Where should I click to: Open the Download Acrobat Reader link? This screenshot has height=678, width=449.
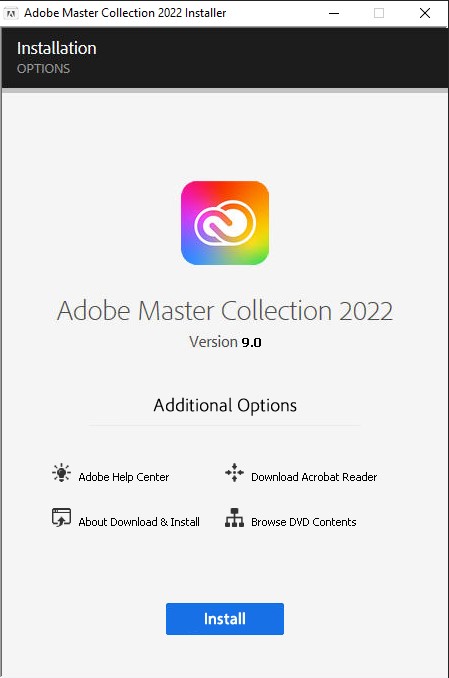(x=314, y=477)
